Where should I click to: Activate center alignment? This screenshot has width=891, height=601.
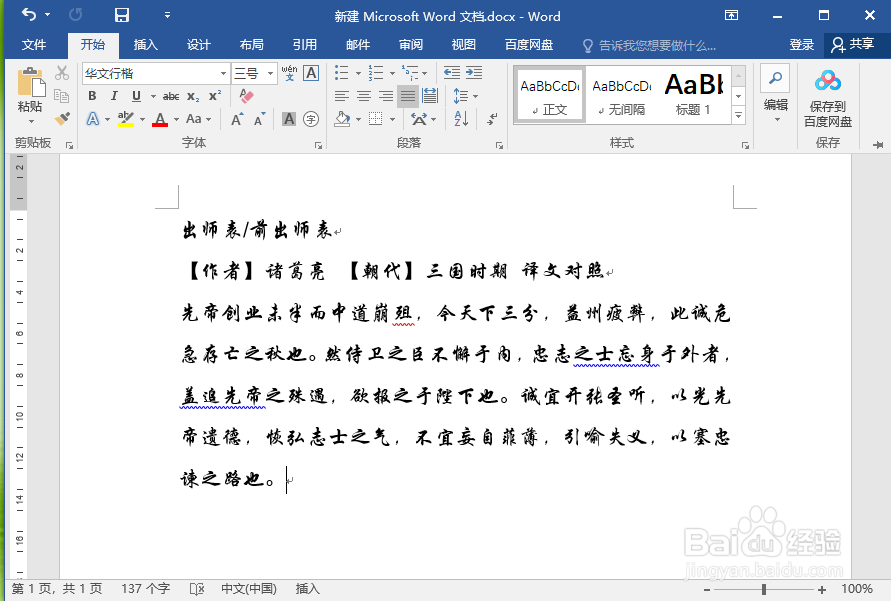click(x=365, y=94)
